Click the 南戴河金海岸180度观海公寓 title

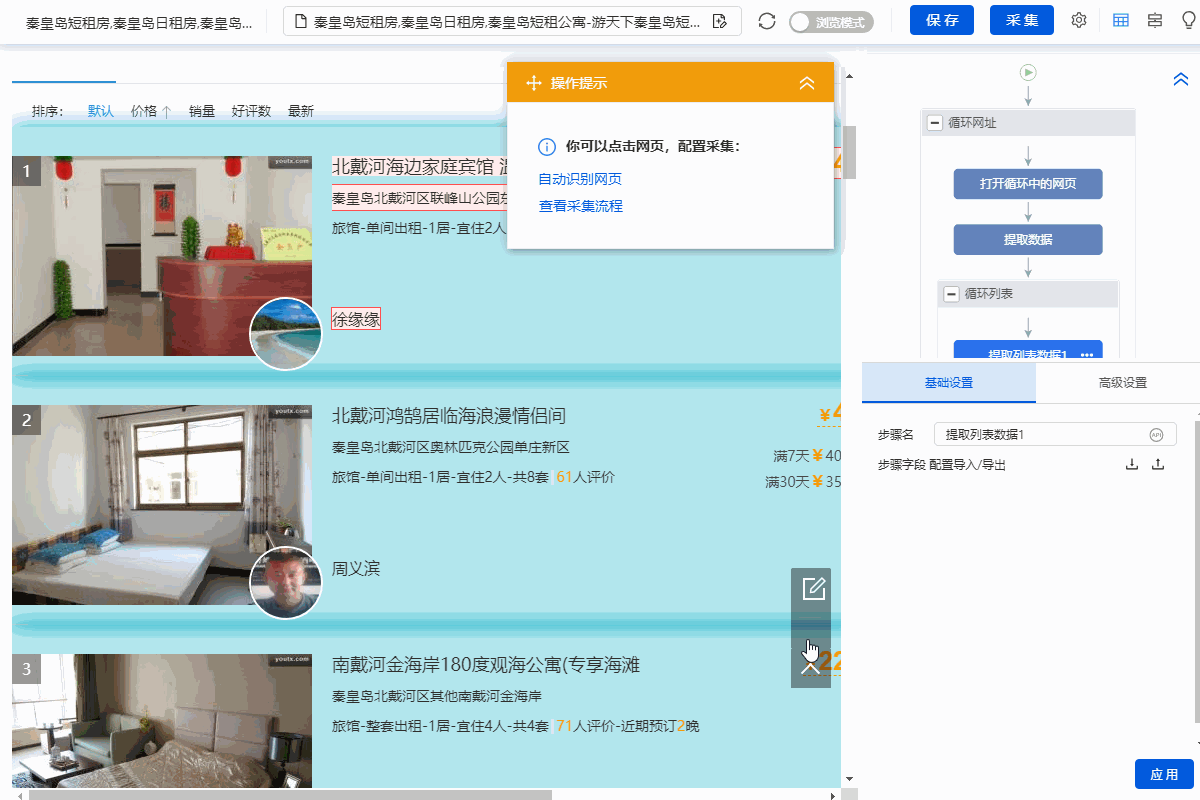tap(485, 665)
